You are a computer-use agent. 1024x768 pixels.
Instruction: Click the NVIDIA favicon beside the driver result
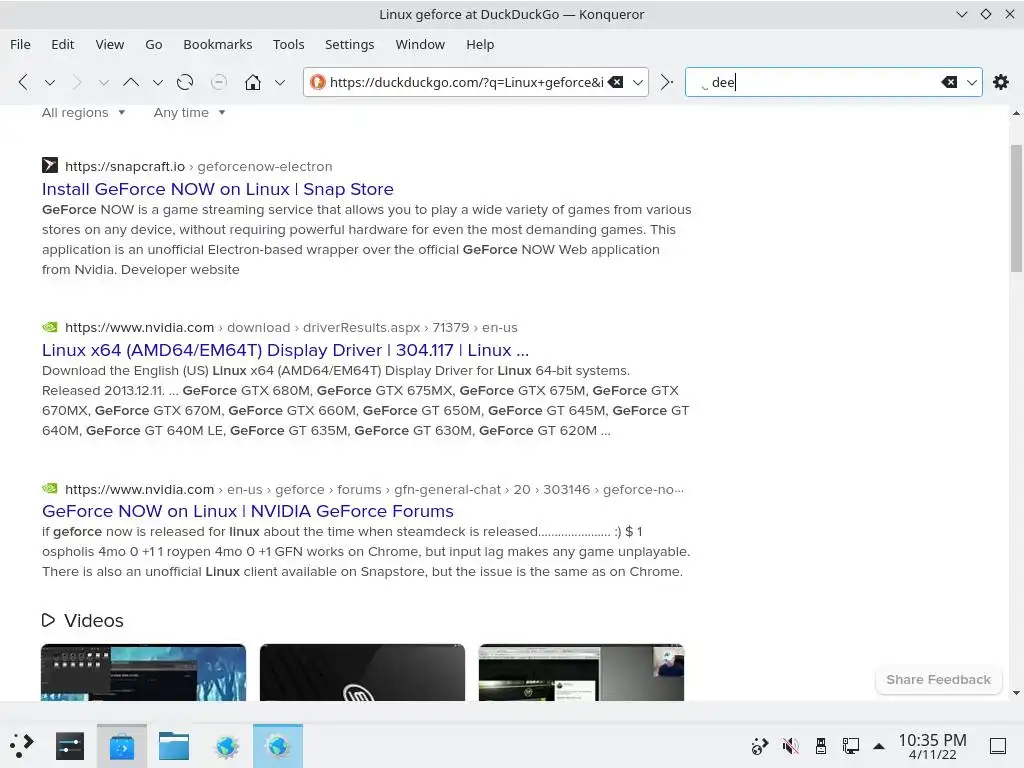click(50, 327)
